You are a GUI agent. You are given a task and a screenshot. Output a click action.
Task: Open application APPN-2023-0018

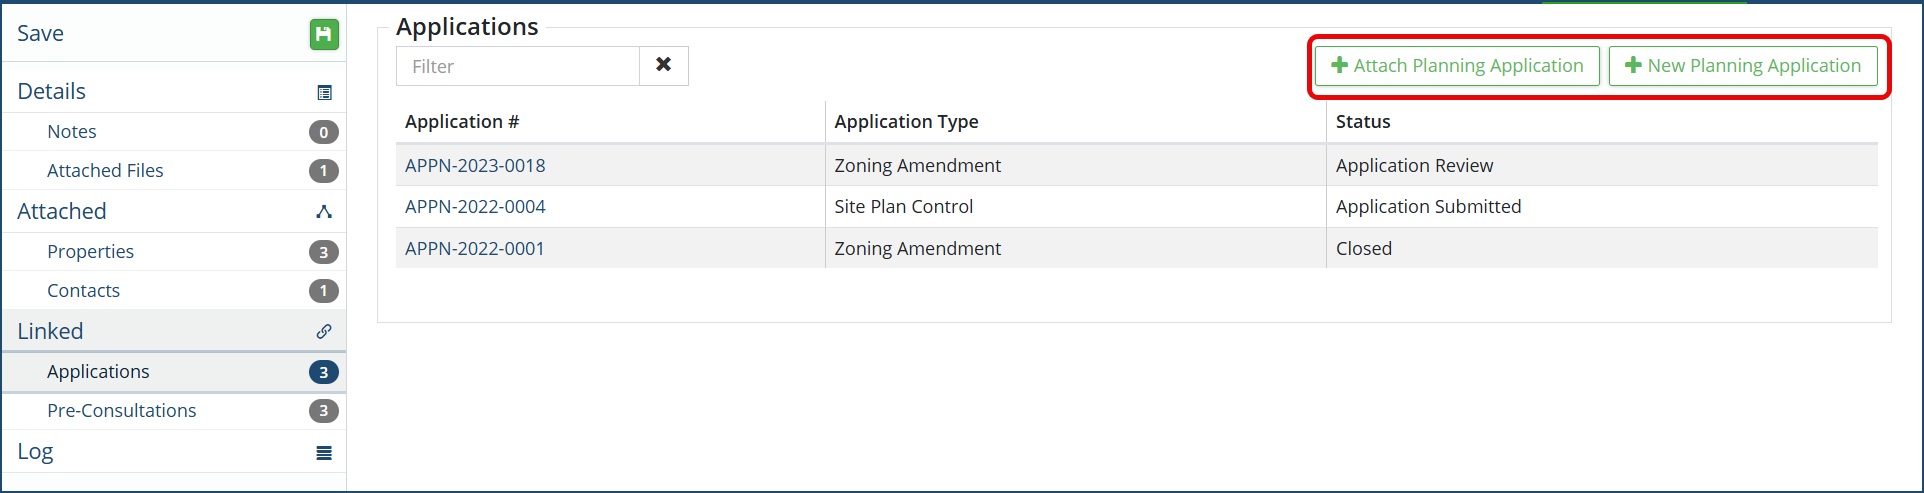[x=475, y=166]
